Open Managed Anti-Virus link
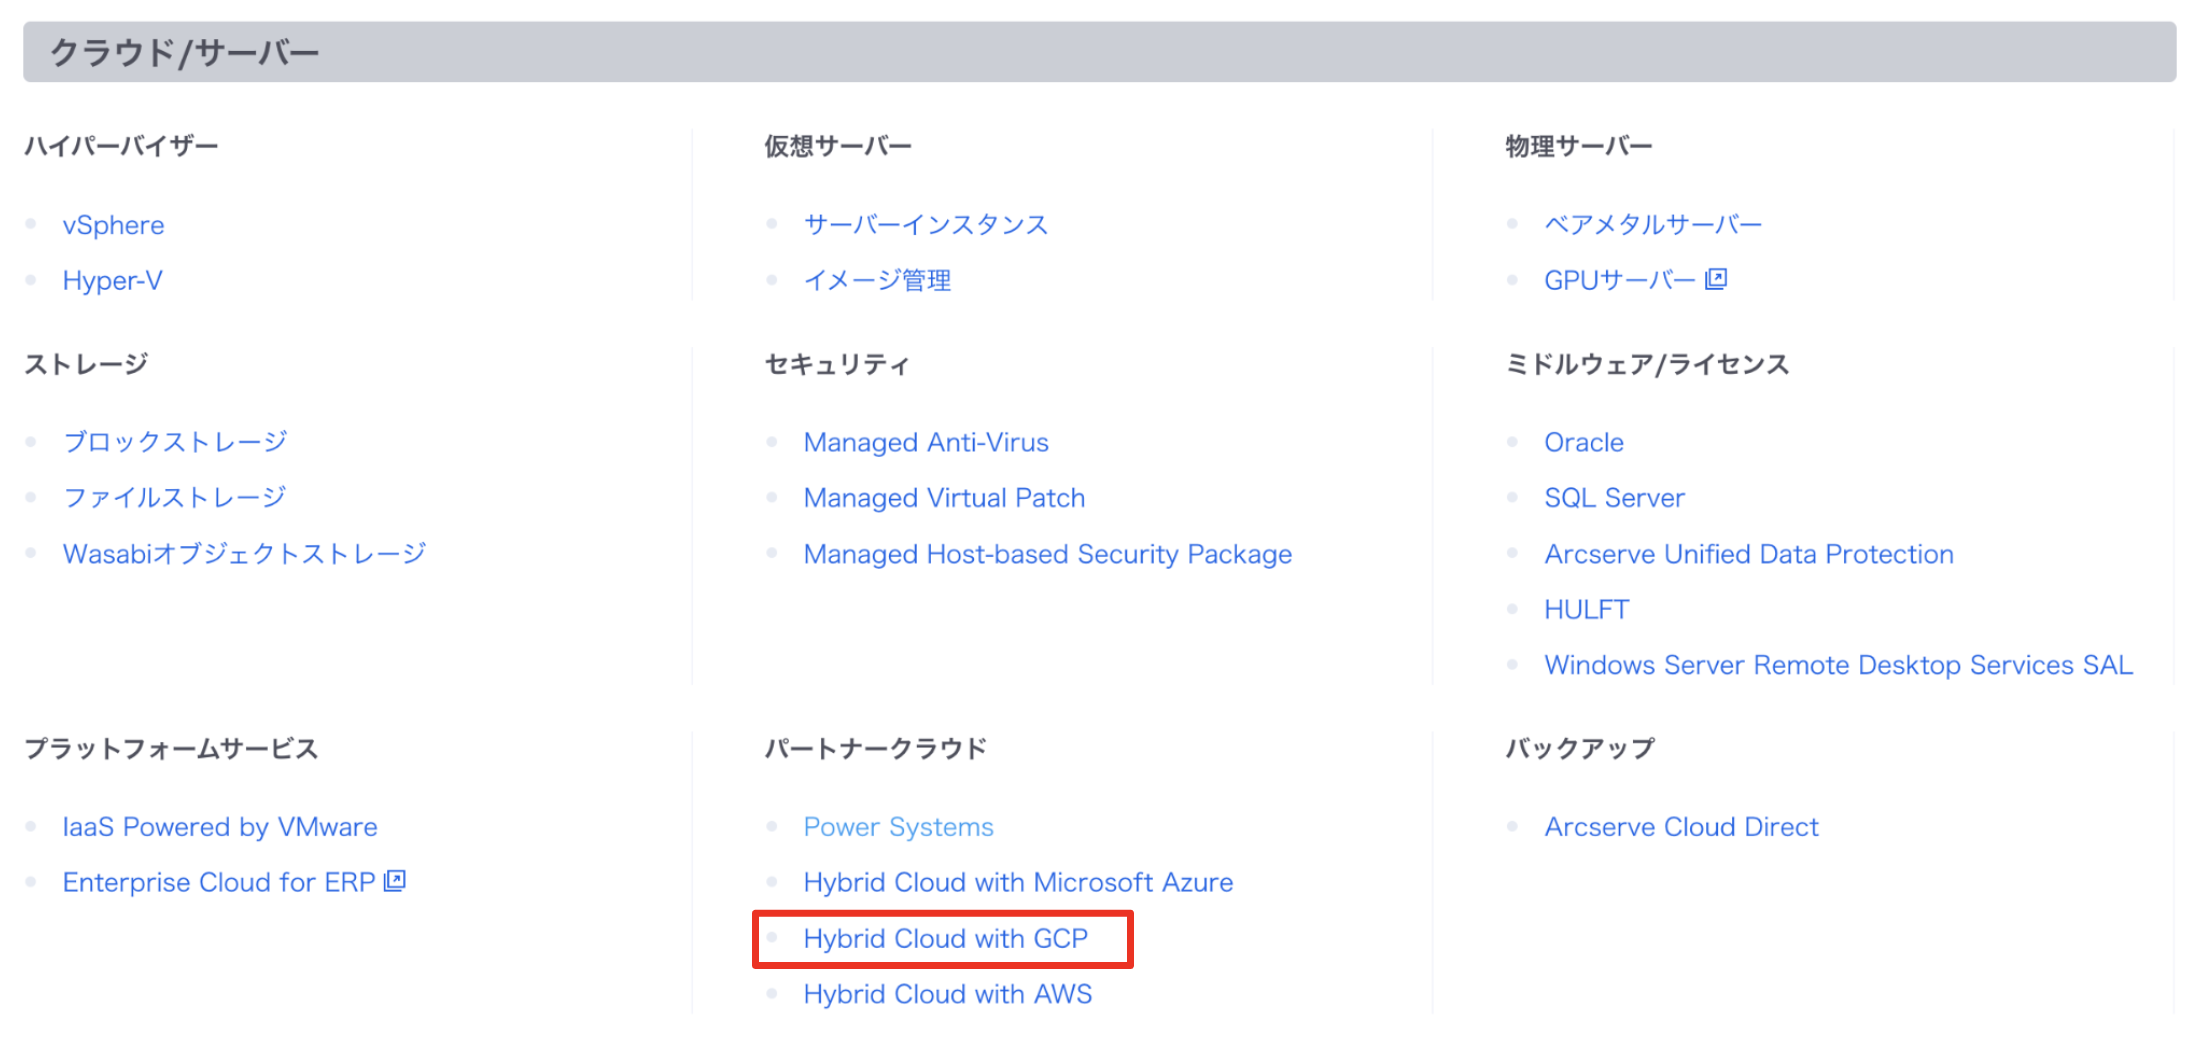Screen dimensions: 2200x1042 pyautogui.click(x=925, y=442)
